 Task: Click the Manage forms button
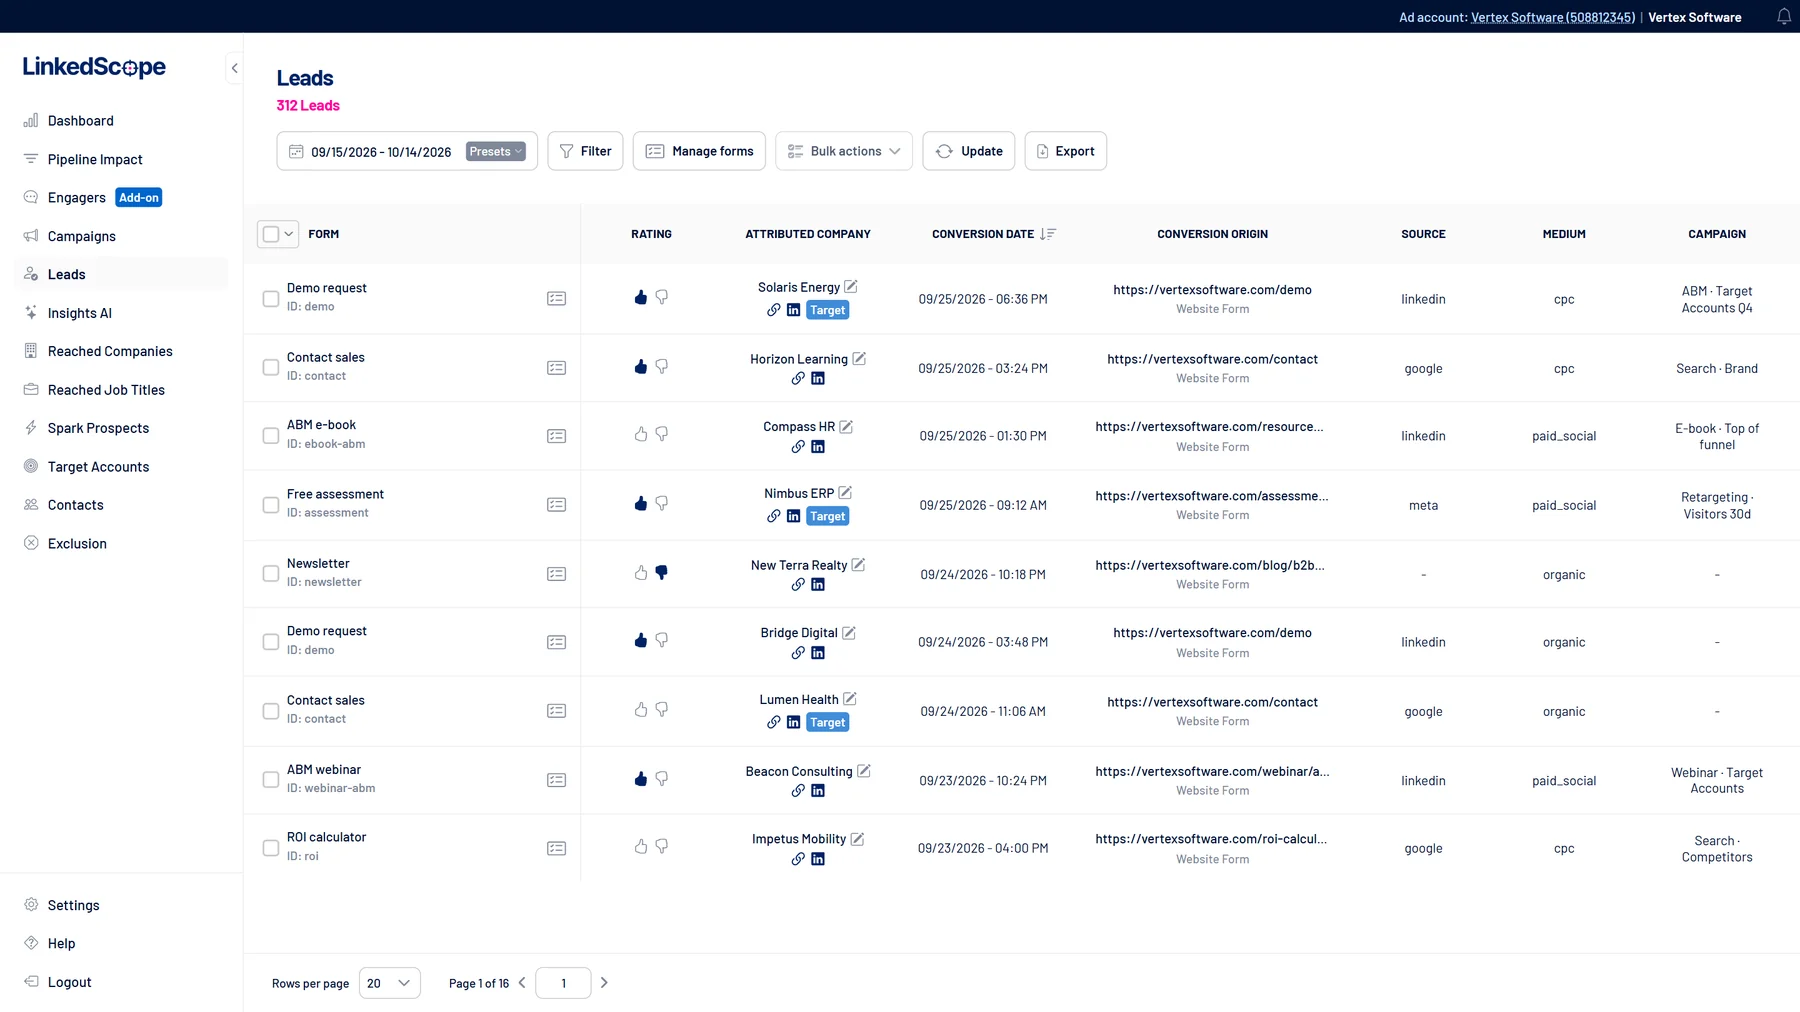pos(699,151)
